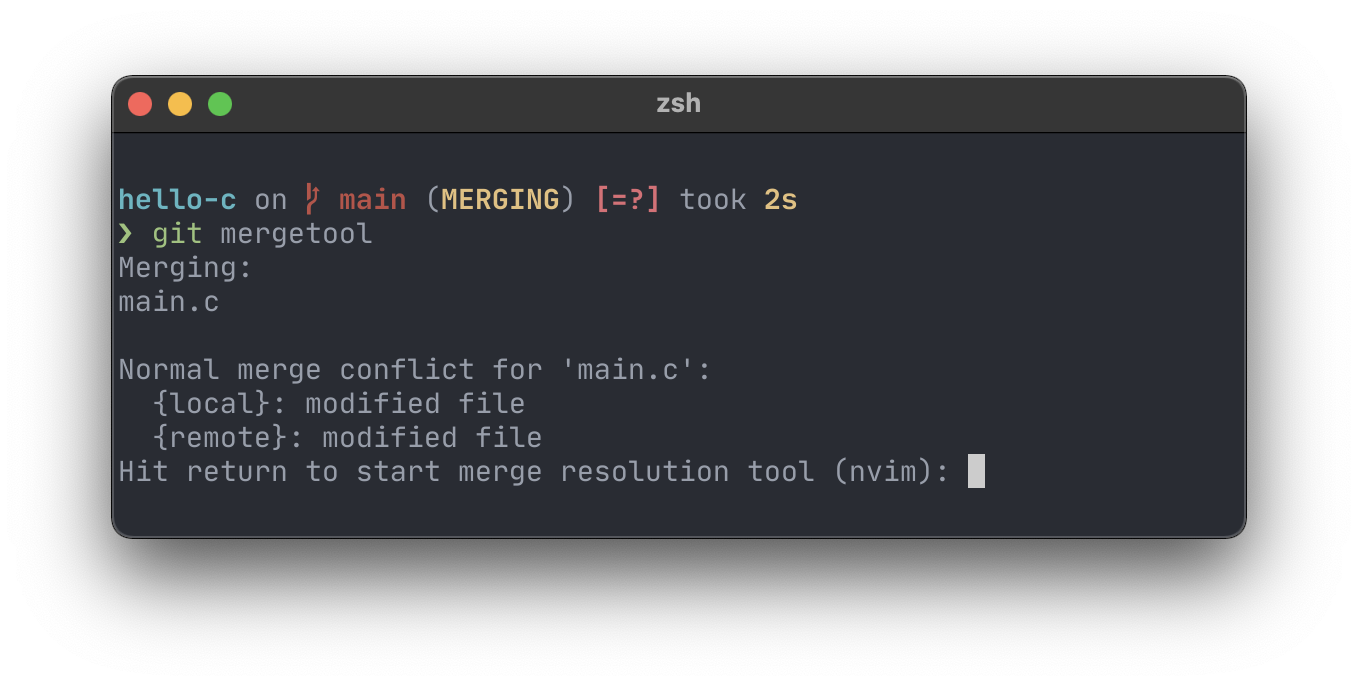
Task: Click the red upstream status indicator [=?]
Action: 628,199
